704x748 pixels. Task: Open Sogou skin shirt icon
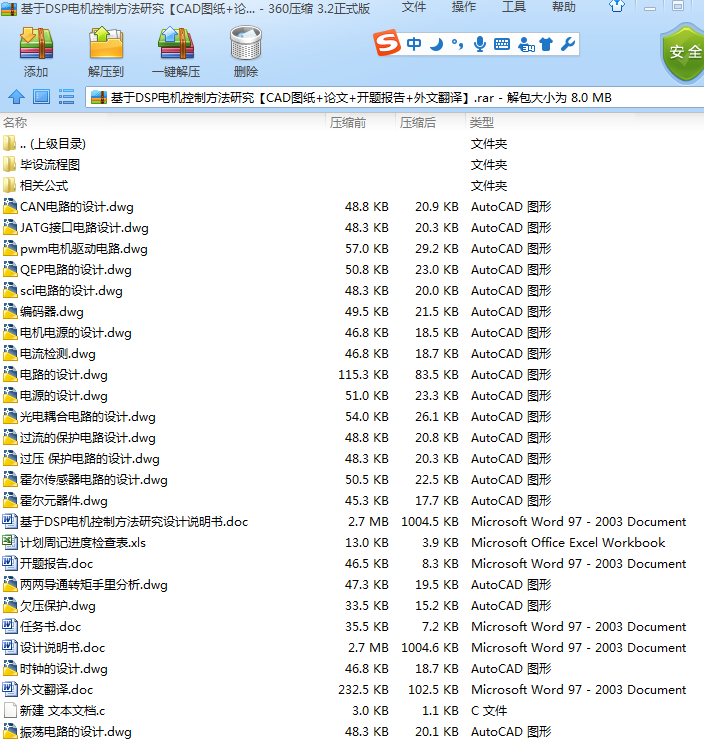pos(546,44)
